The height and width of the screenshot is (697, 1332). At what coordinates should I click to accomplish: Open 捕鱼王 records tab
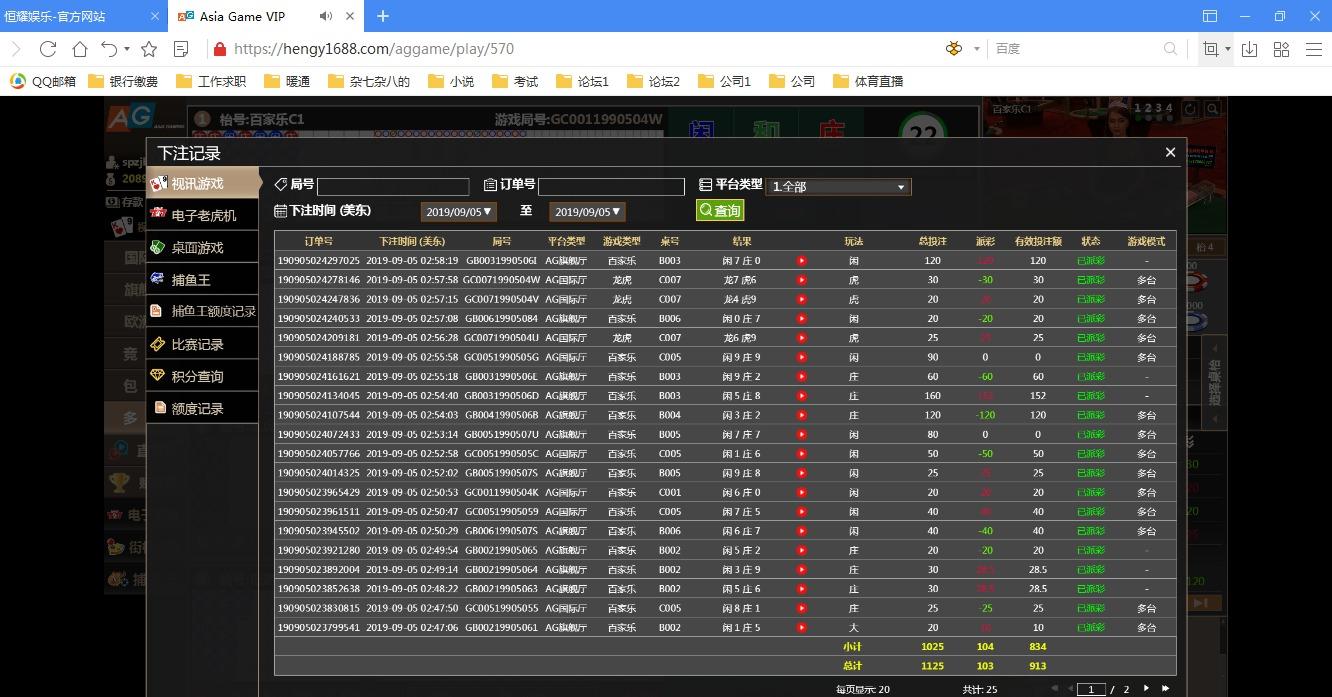190,280
